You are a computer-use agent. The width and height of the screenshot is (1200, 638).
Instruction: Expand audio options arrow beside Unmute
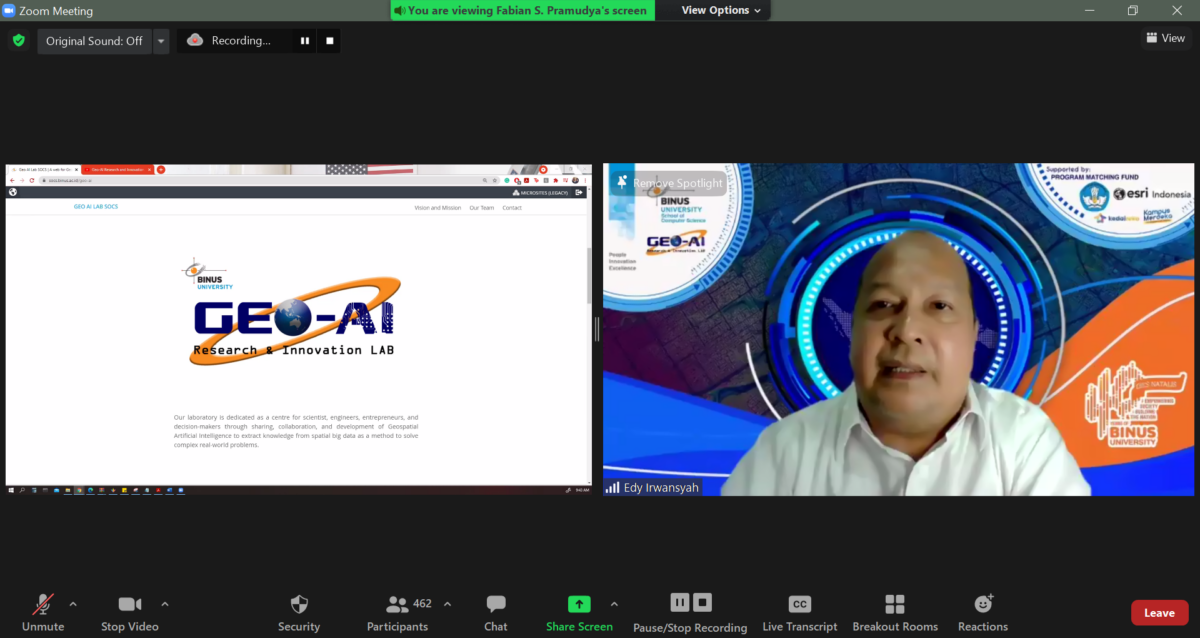pos(72,604)
